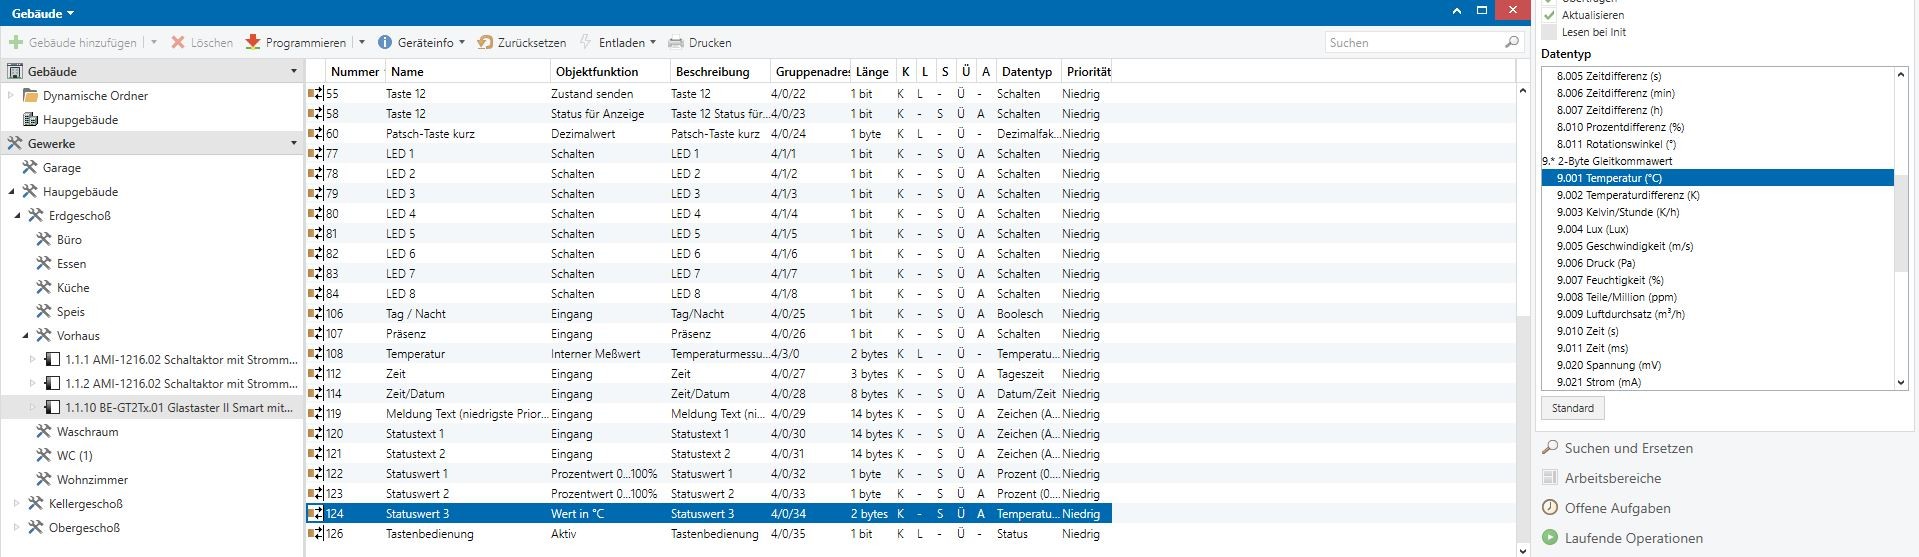Select the Garage tree item
The image size is (1919, 557).
(62, 168)
